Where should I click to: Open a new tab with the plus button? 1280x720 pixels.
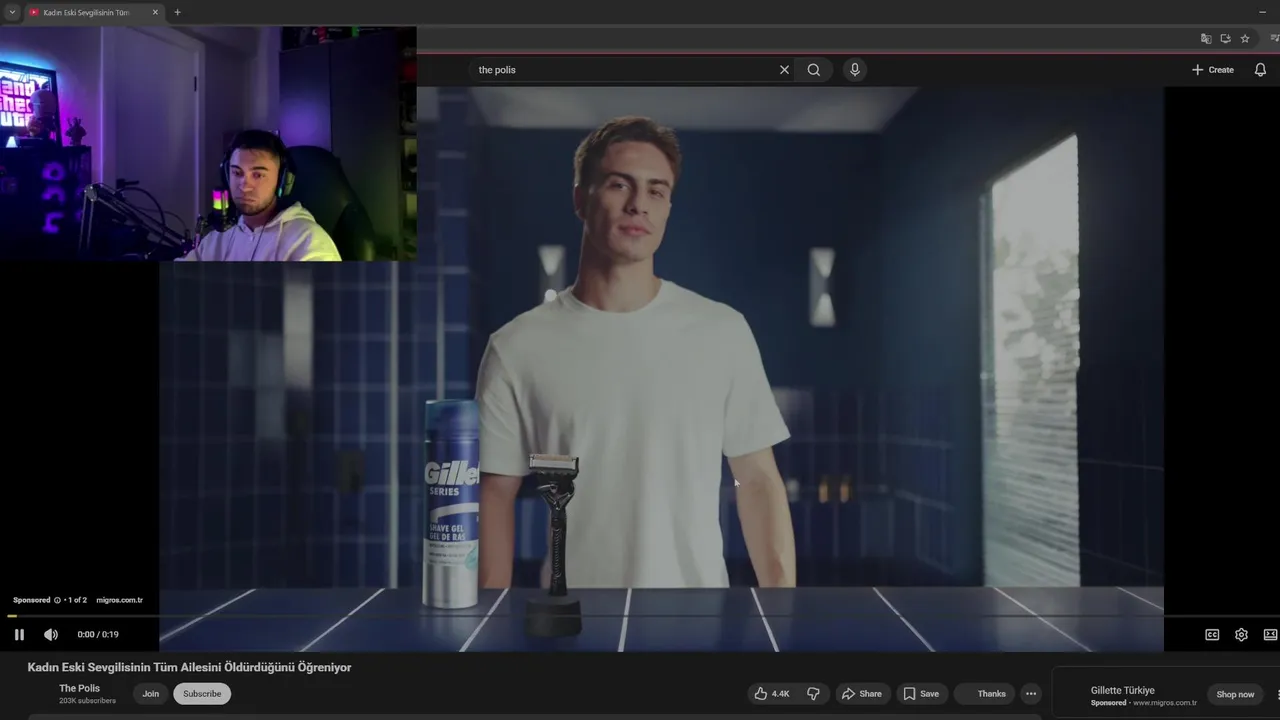pyautogui.click(x=177, y=12)
